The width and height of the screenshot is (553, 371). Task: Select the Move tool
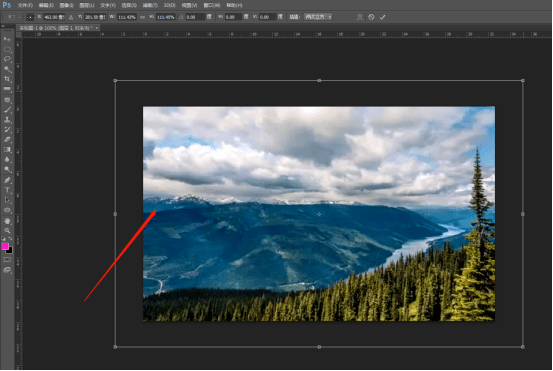pos(7,39)
